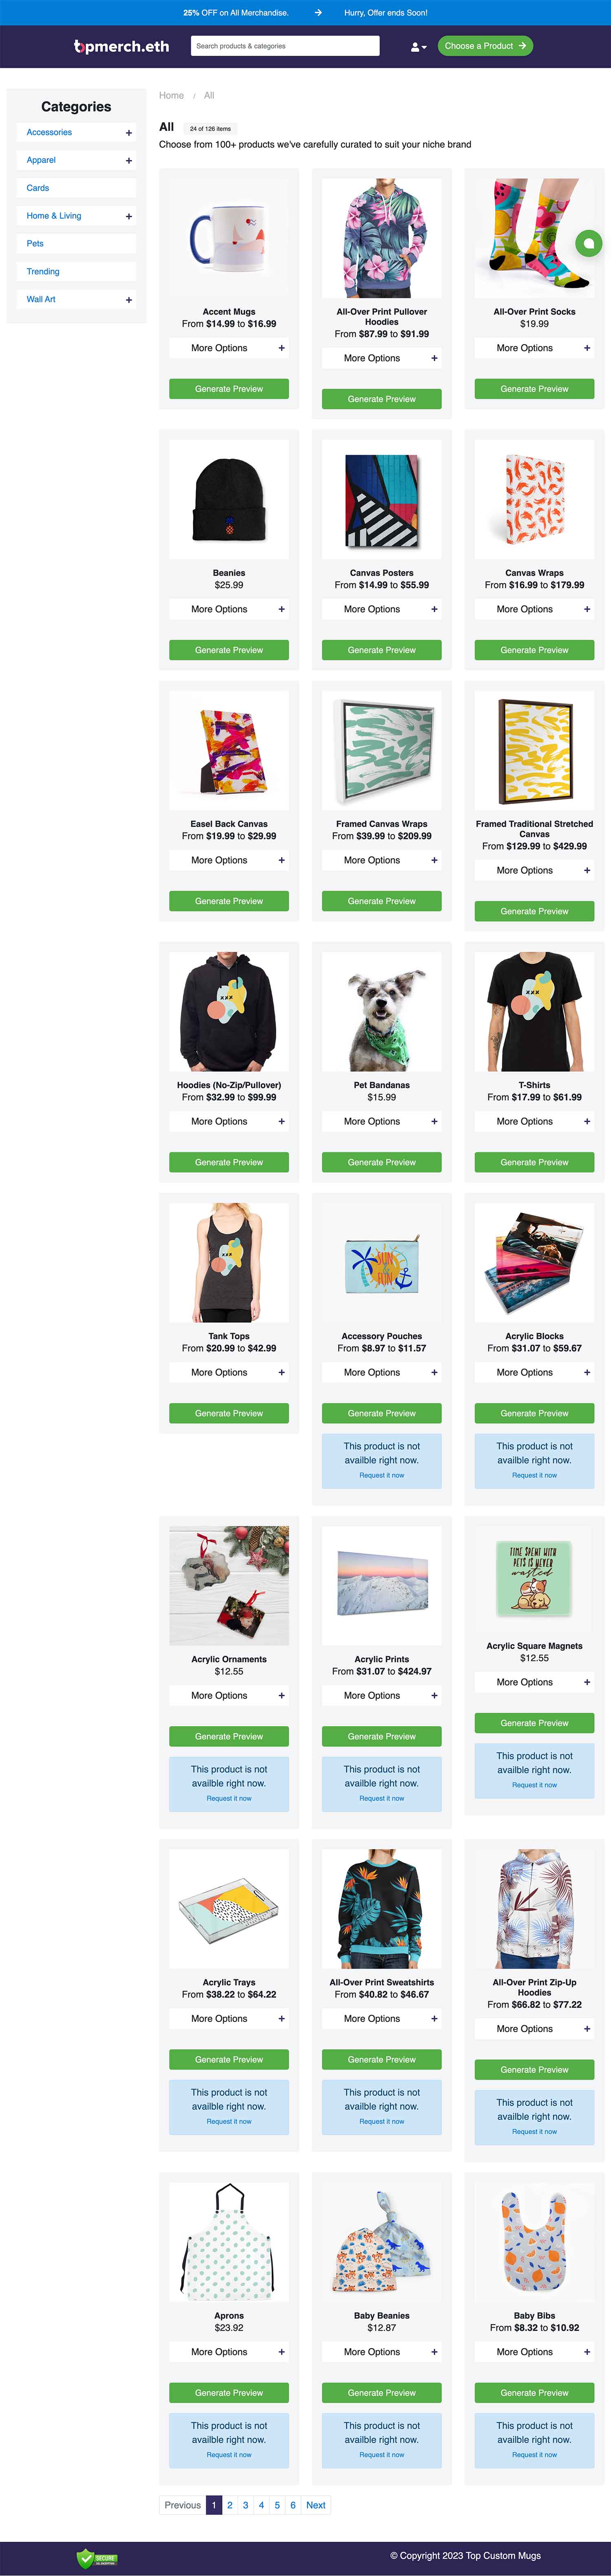Open More Options for Accent Mugs

pyautogui.click(x=229, y=348)
